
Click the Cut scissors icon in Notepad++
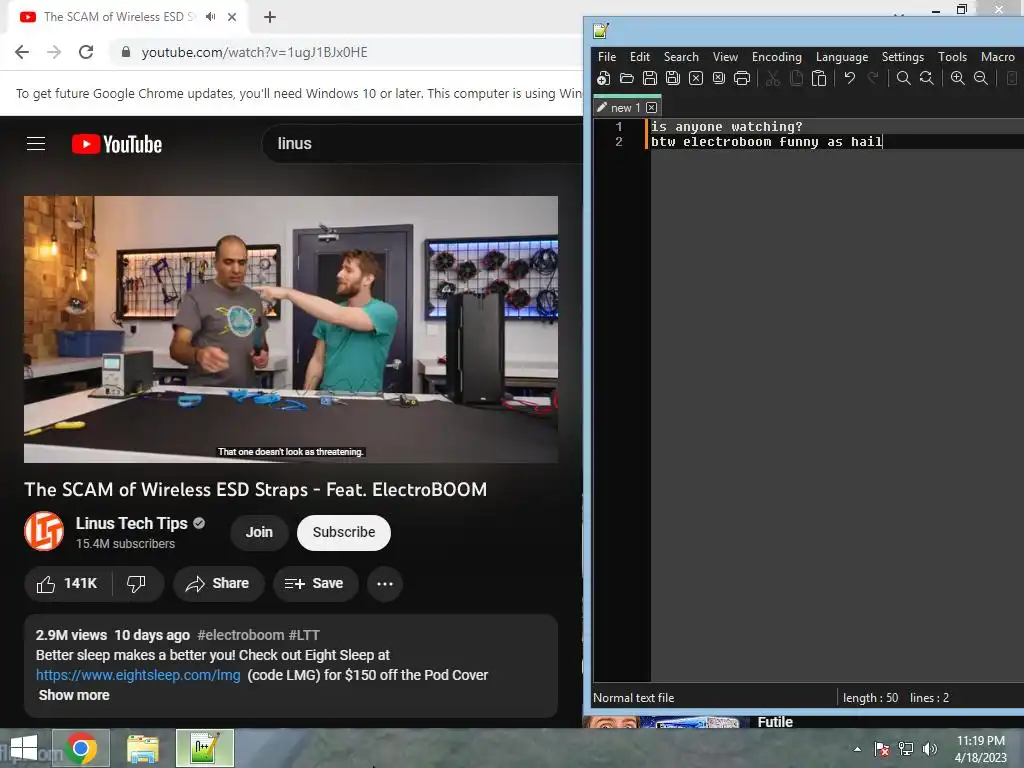[773, 78]
